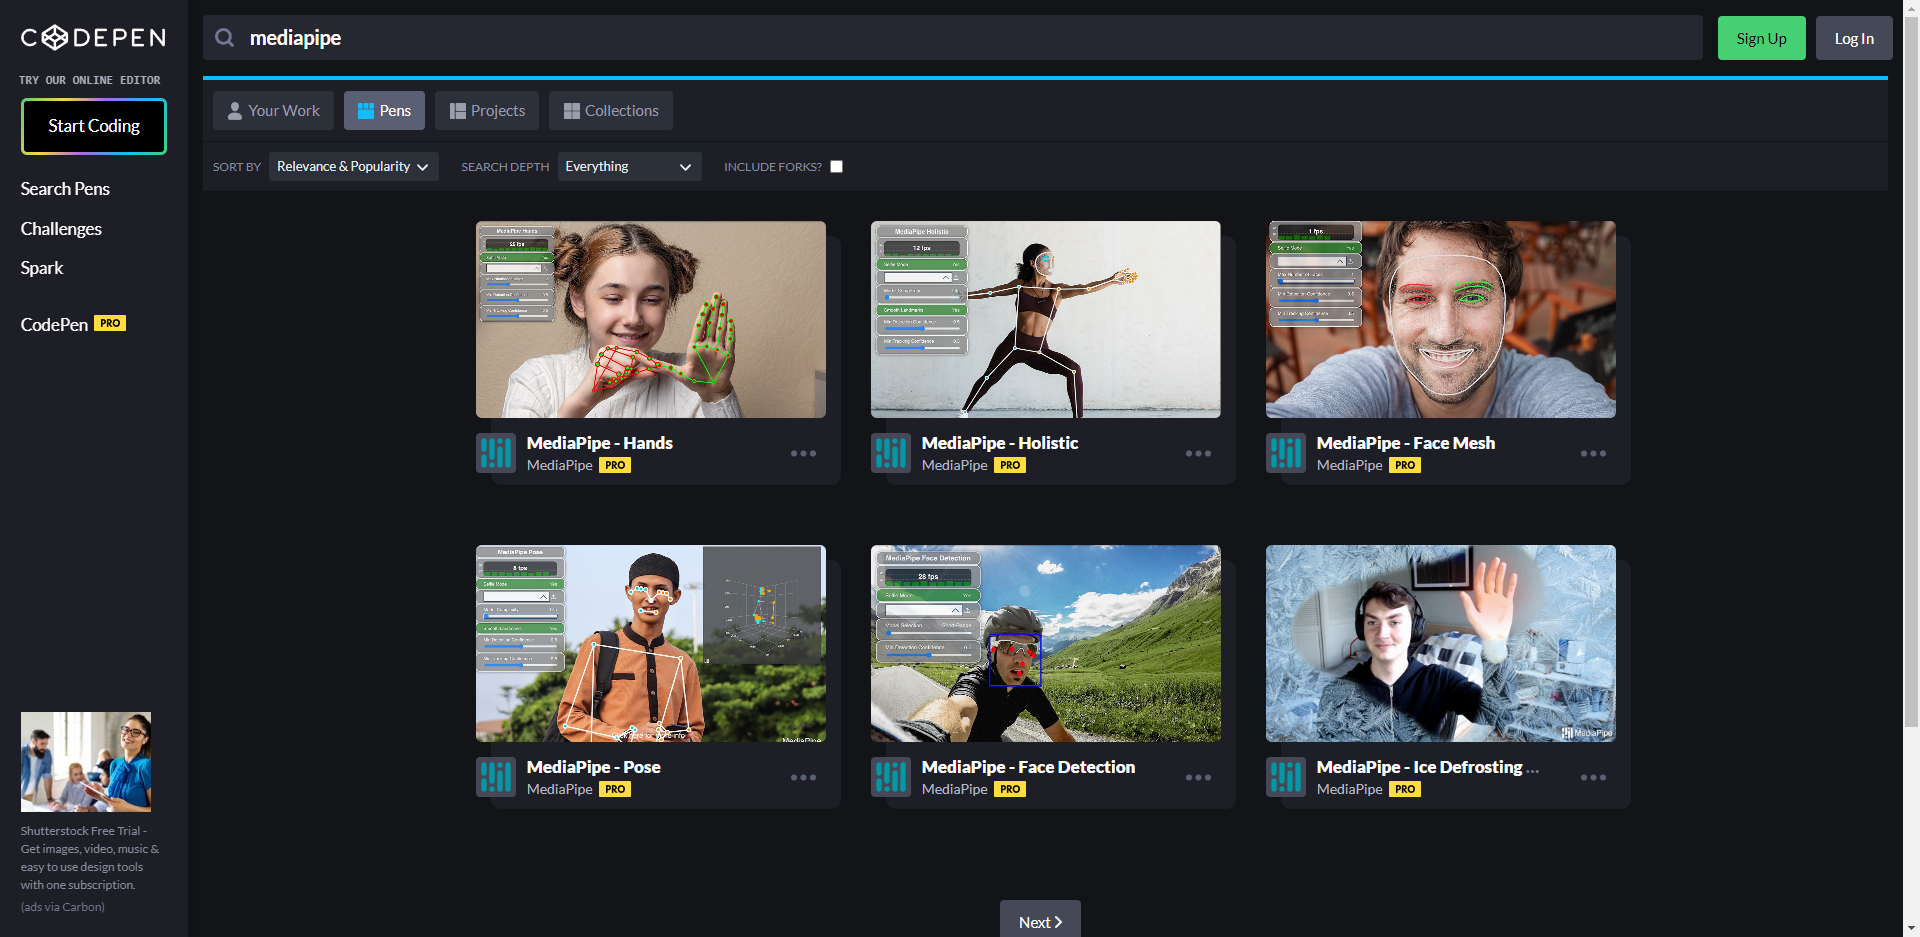Open more options for Ice Defrosting pen

1593,778
